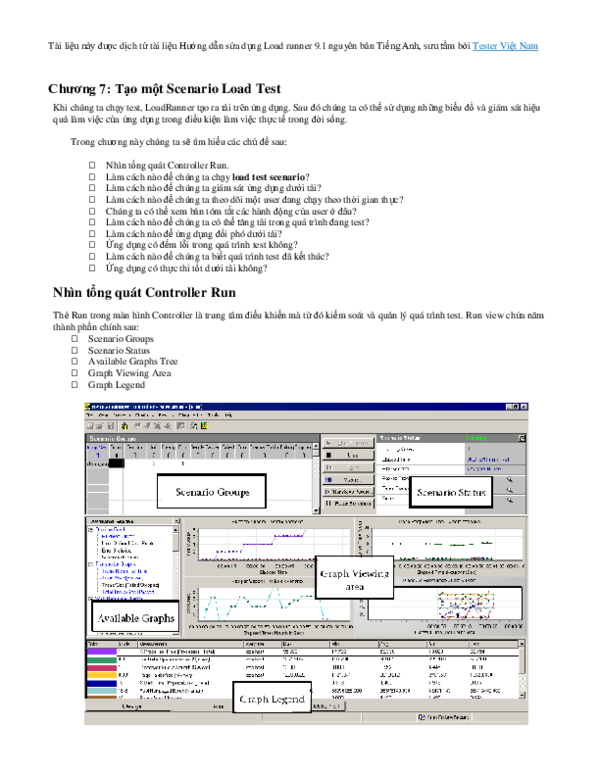The width and height of the screenshot is (600, 776).
Task: Select the Running Vusers graph with purple line
Action: click(x=267, y=547)
